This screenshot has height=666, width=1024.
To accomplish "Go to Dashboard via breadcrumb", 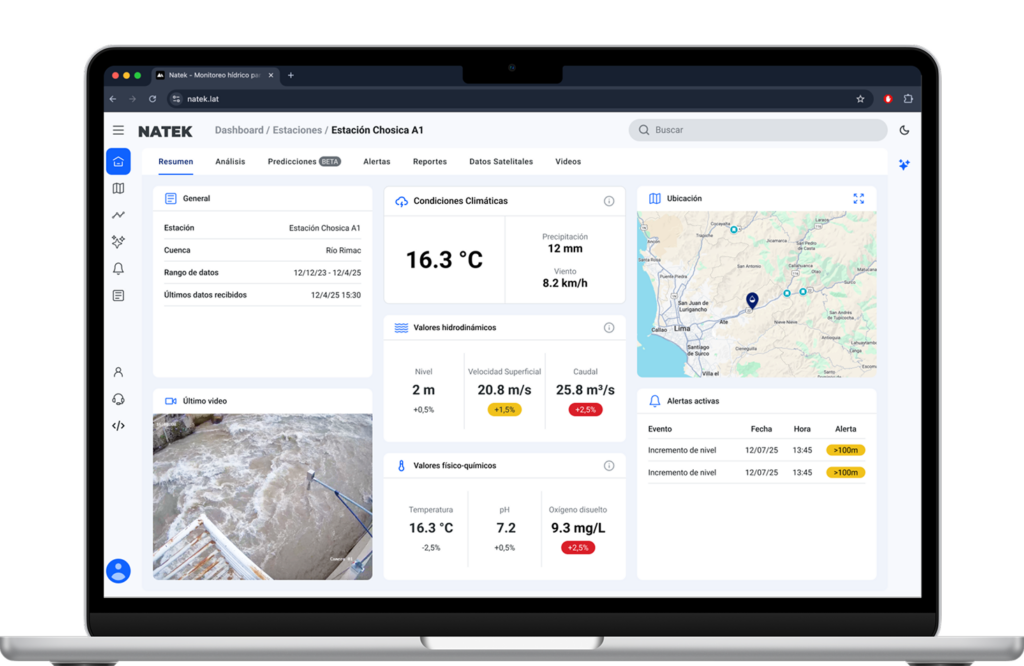I will click(239, 130).
